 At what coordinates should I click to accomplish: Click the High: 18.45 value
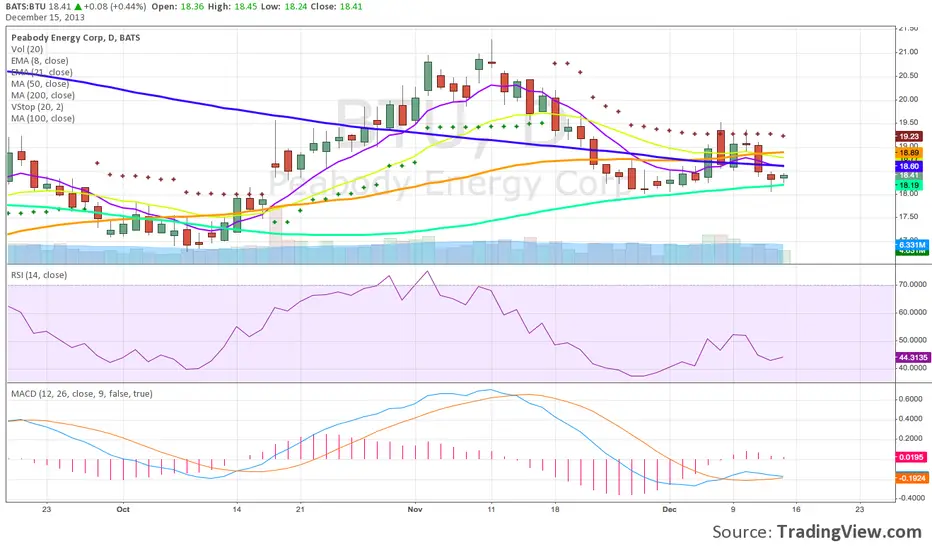(x=233, y=7)
